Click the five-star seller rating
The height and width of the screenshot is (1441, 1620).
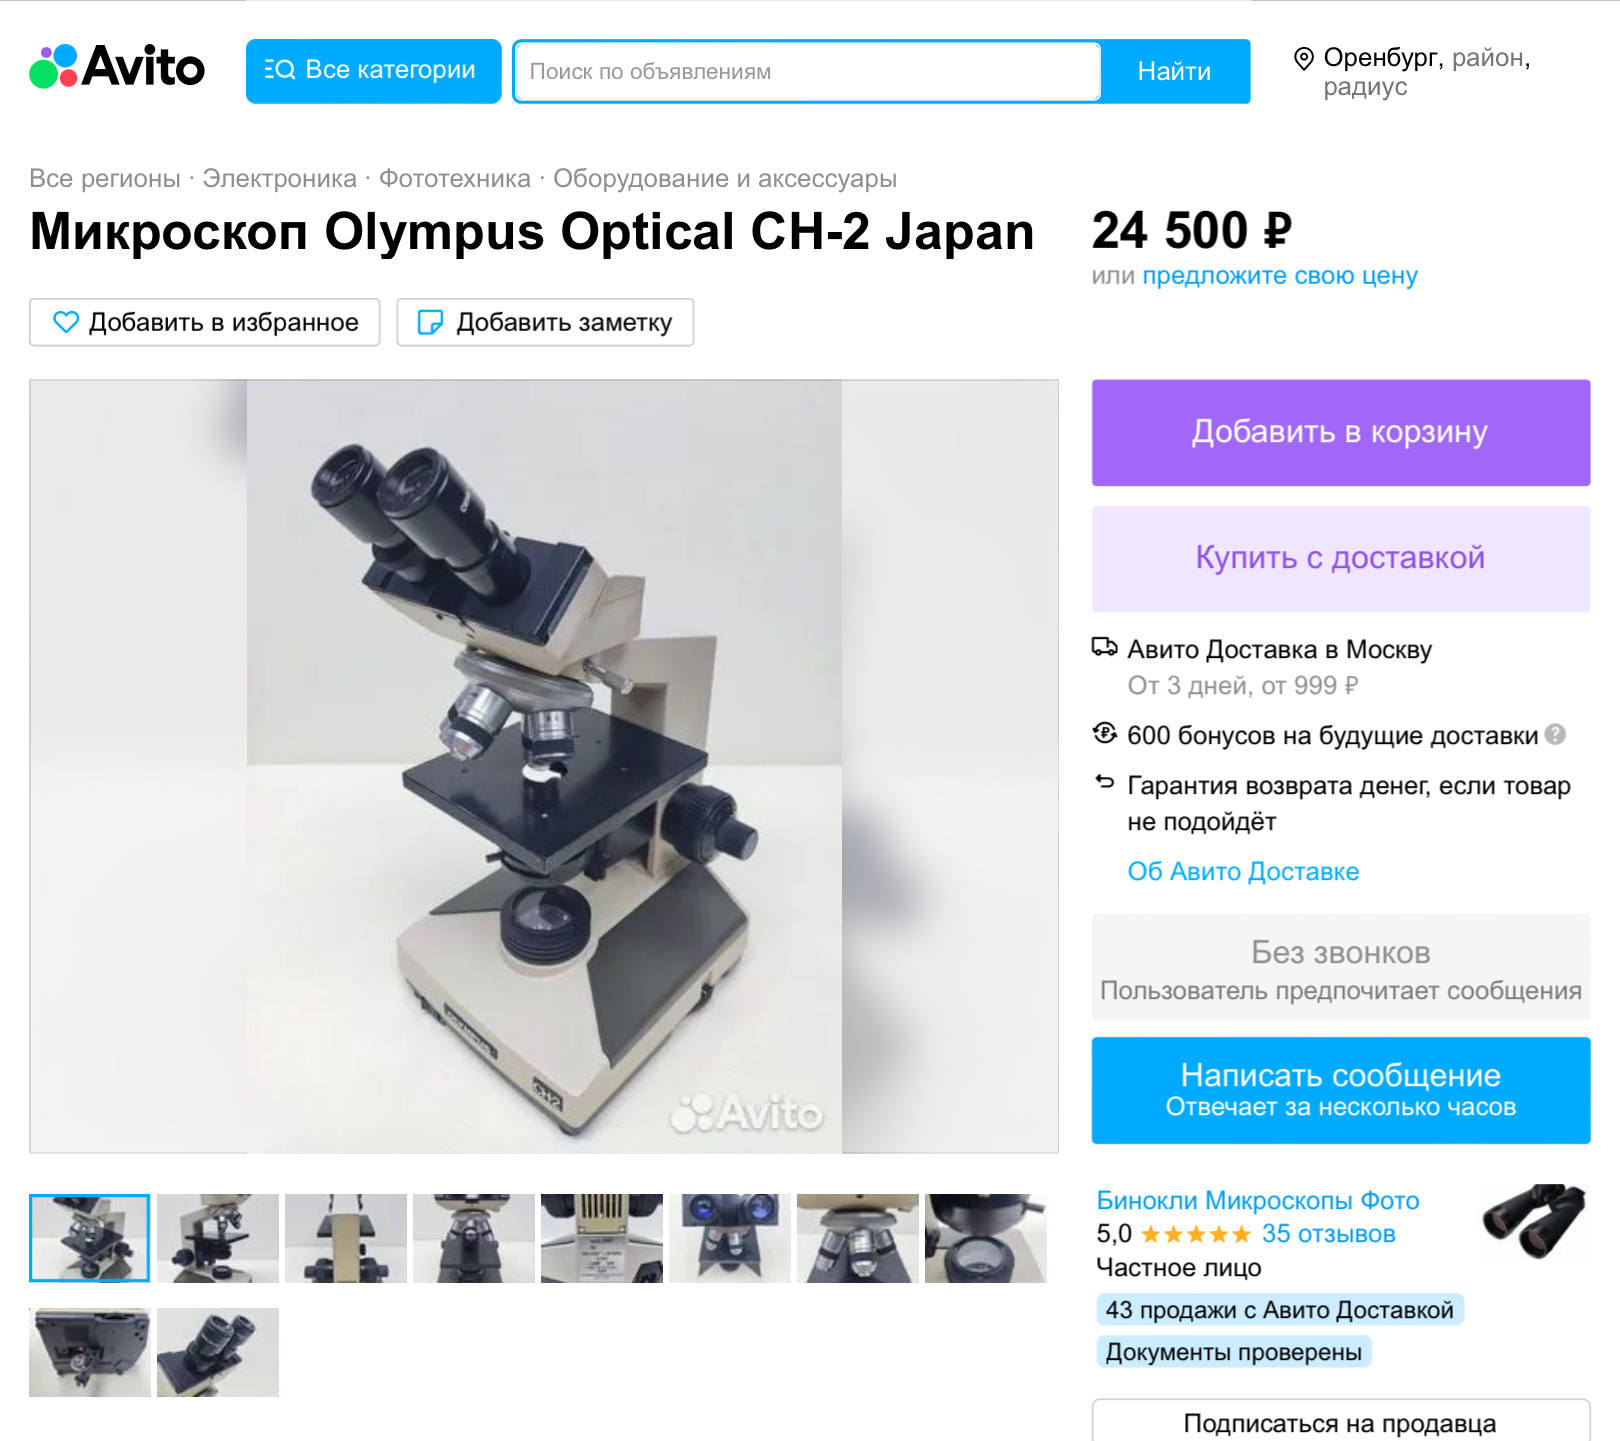tap(1195, 1234)
